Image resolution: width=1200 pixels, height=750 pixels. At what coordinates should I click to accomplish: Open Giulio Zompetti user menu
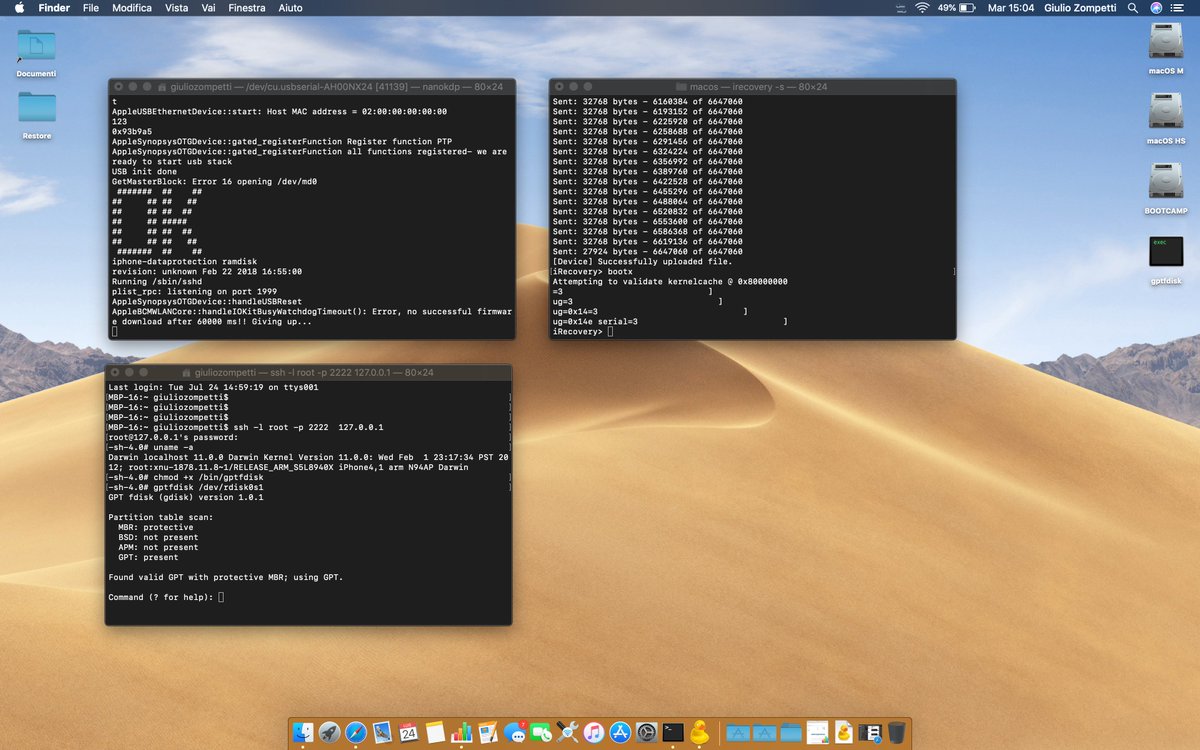pyautogui.click(x=1081, y=7)
